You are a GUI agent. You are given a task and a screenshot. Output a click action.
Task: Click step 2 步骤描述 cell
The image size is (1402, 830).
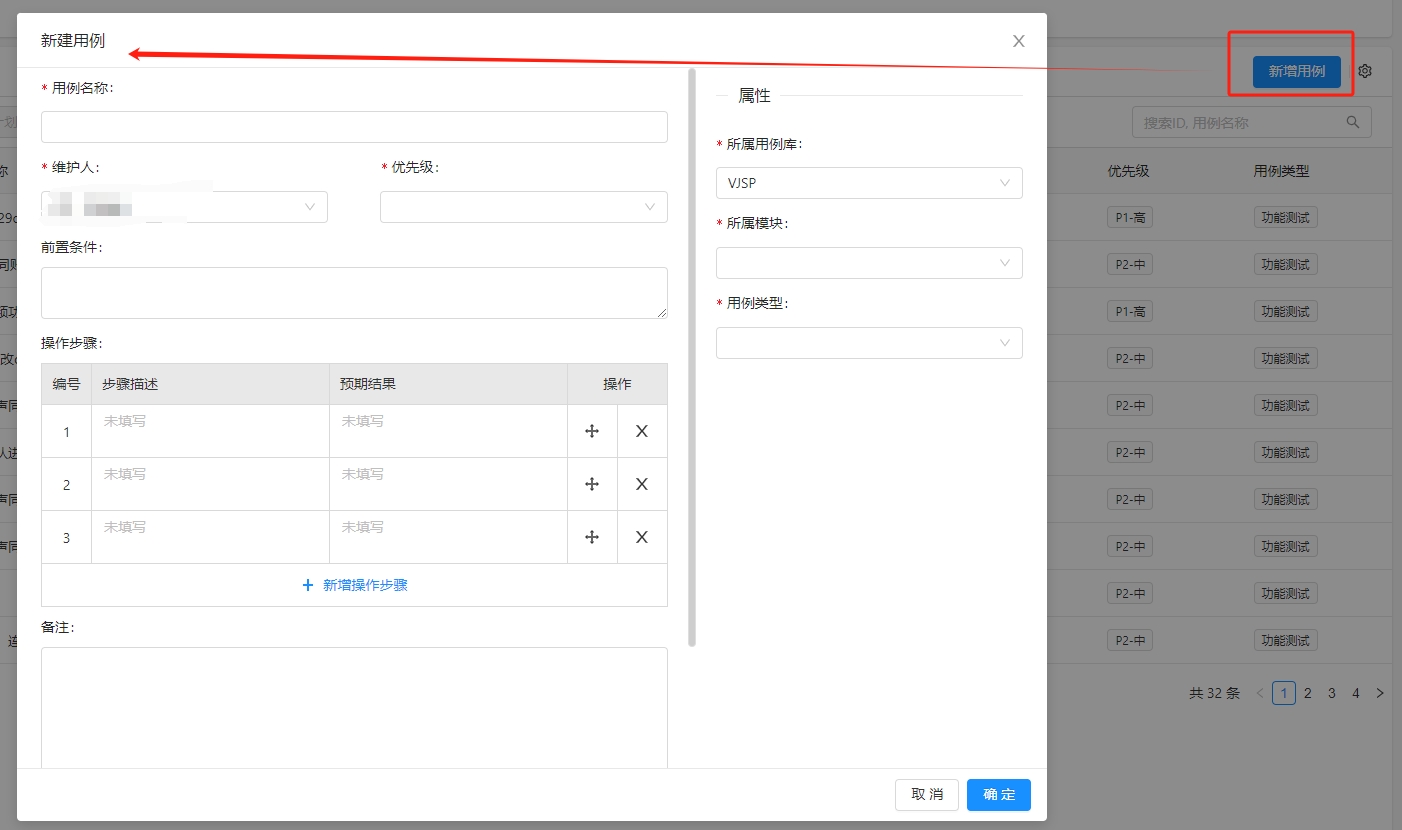click(x=210, y=484)
